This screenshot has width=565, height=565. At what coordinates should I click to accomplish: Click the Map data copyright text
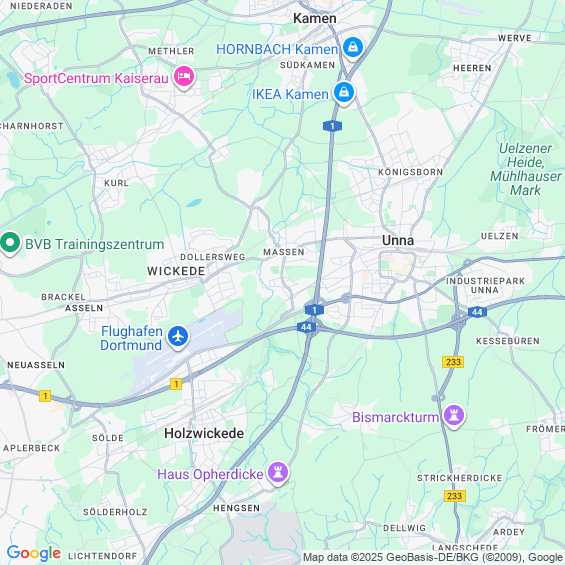(x=433, y=557)
